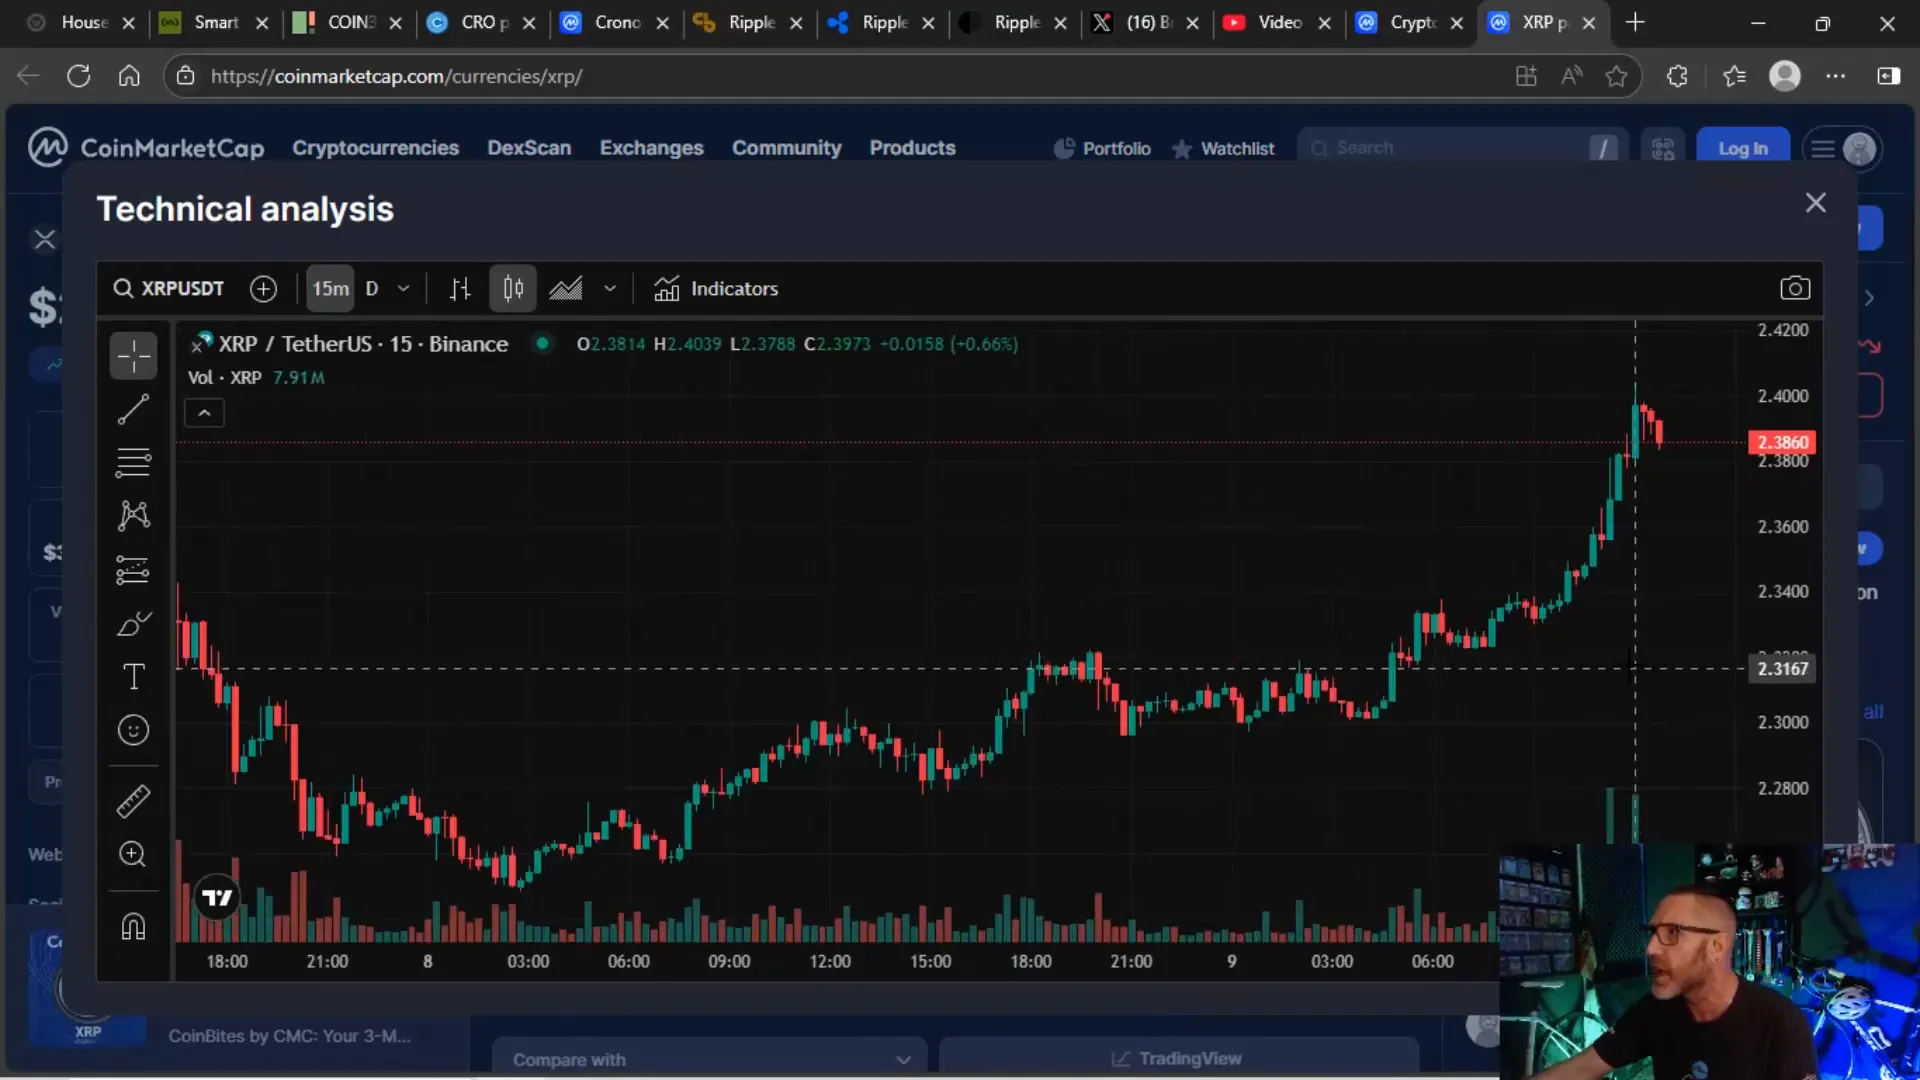Expand the timeframe interval dropdown

coord(404,289)
